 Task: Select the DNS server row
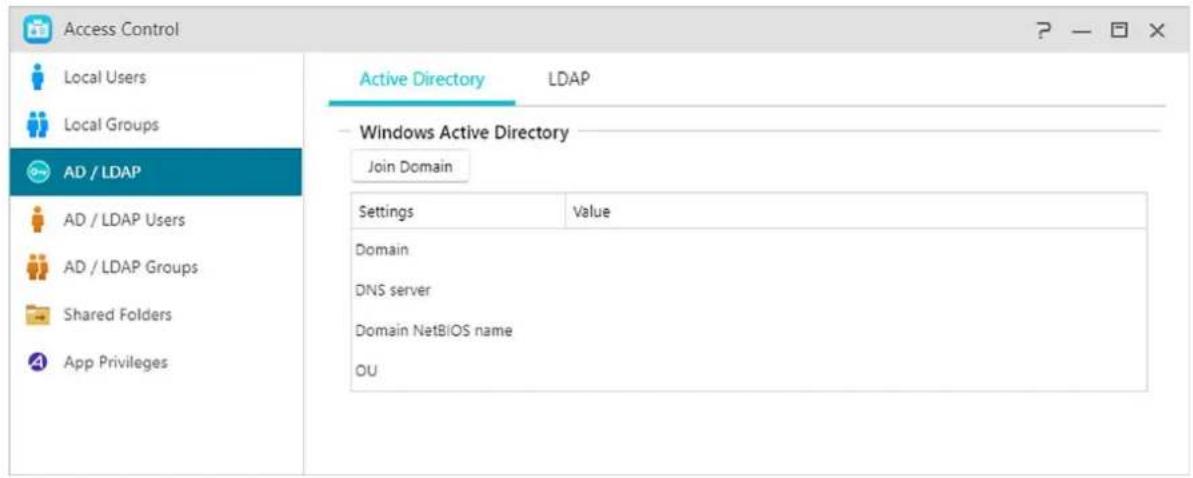pyautogui.click(x=749, y=291)
